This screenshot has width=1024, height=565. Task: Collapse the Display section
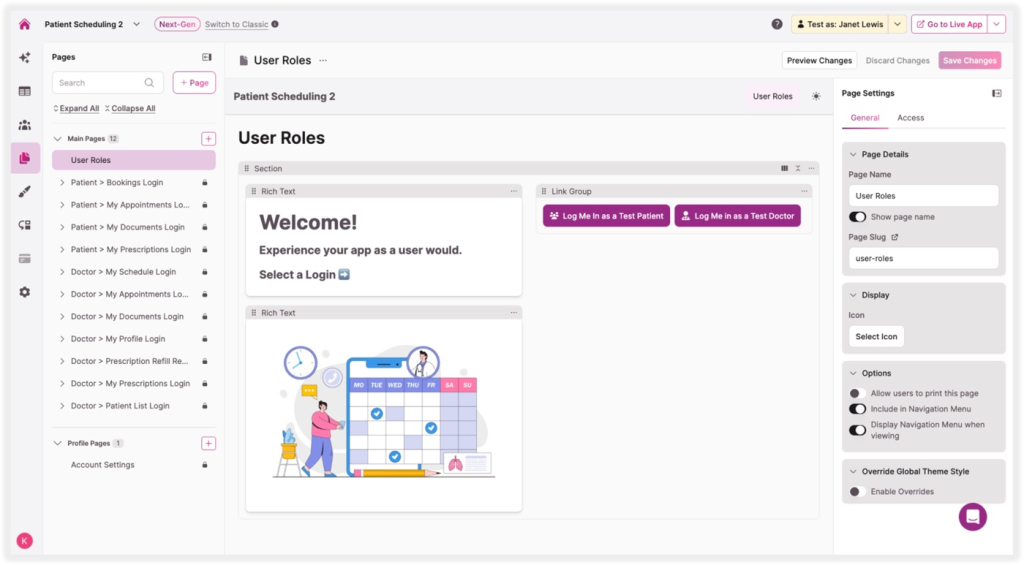point(853,295)
